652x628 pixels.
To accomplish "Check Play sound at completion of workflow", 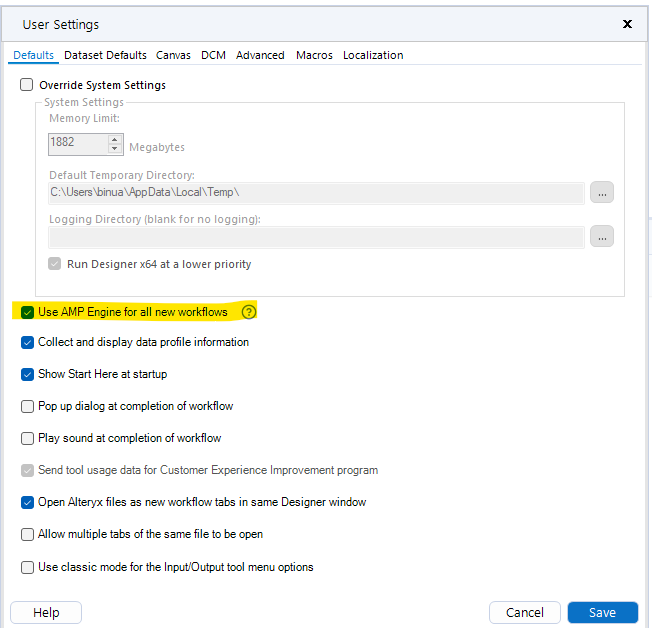I will point(28,438).
